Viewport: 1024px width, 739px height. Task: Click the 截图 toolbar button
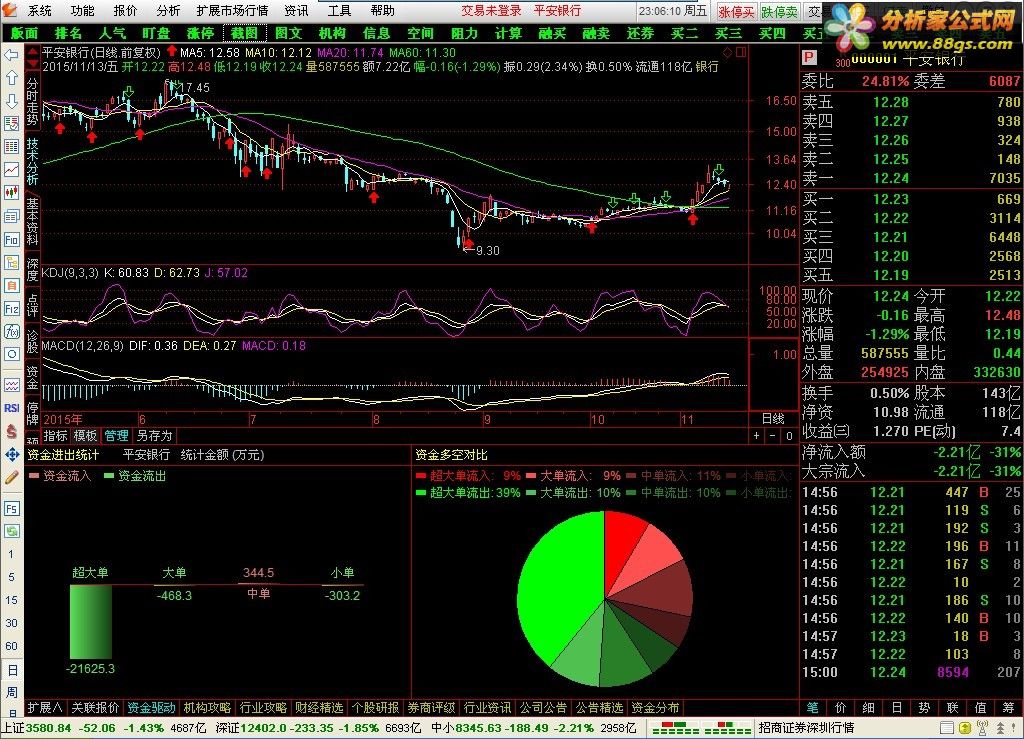[244, 33]
